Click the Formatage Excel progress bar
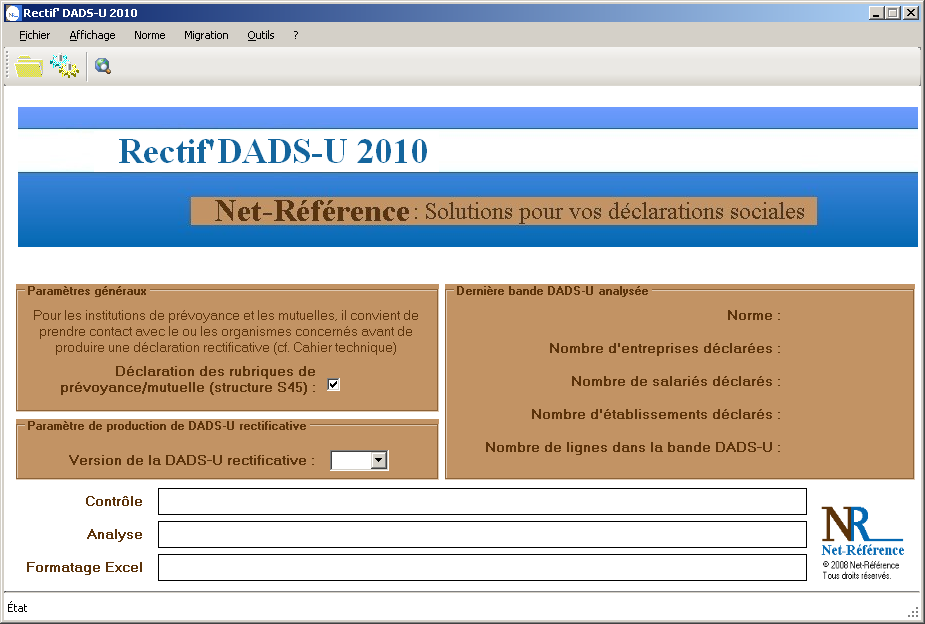This screenshot has height=624, width=925. click(x=482, y=567)
